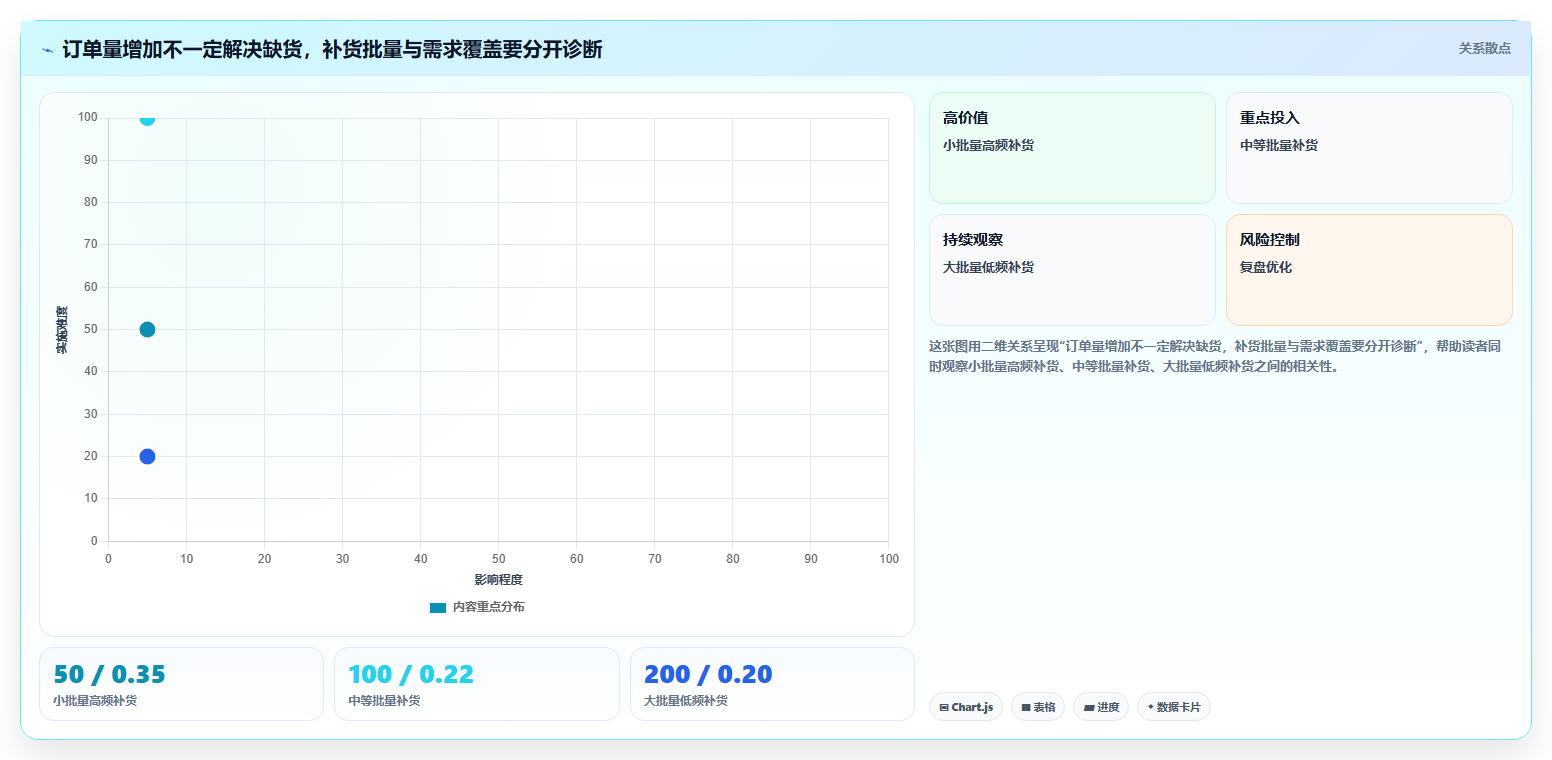Click the 实施难度 y-axis title
The height and width of the screenshot is (760, 1552).
click(62, 330)
